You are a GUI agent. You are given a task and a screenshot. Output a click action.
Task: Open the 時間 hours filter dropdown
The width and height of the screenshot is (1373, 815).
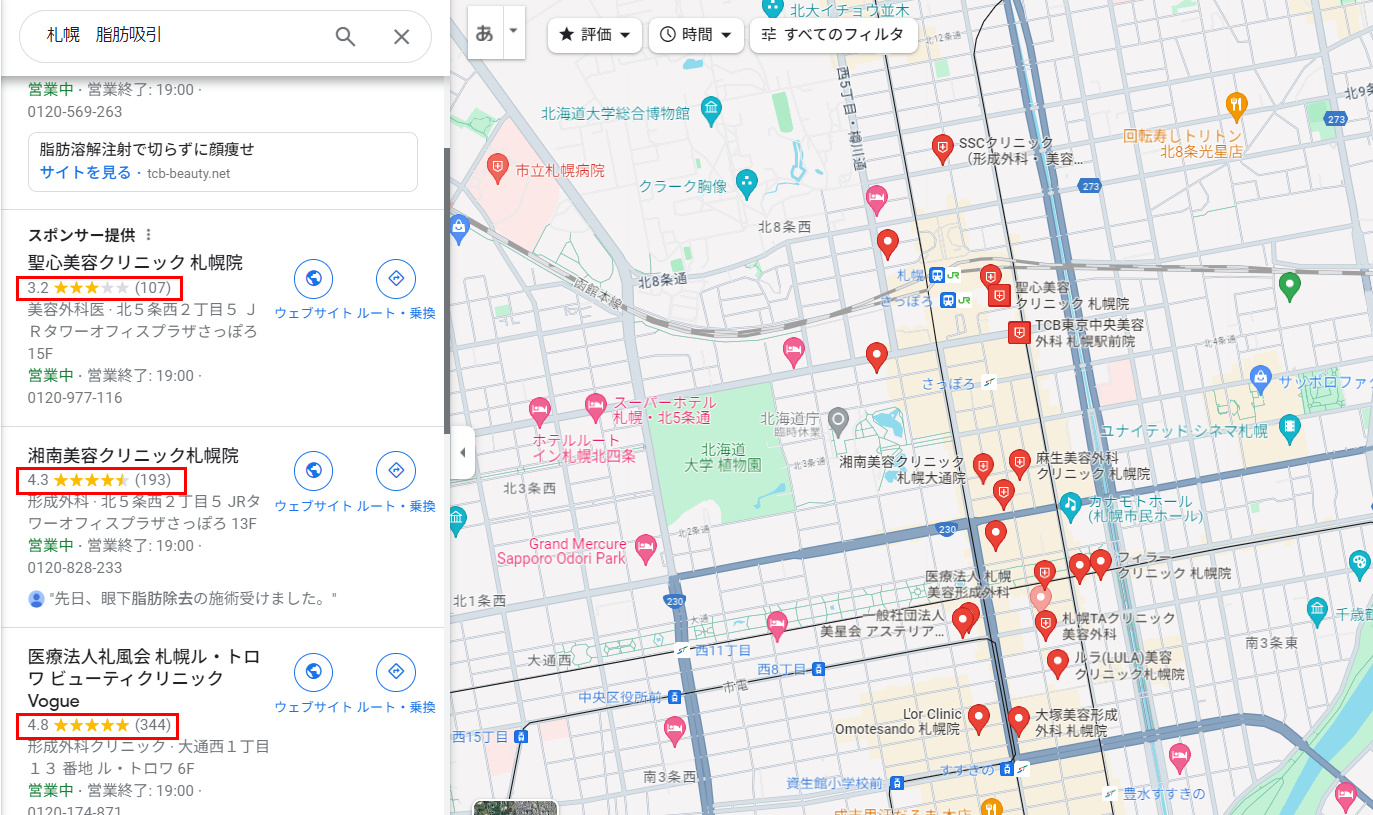coord(696,34)
